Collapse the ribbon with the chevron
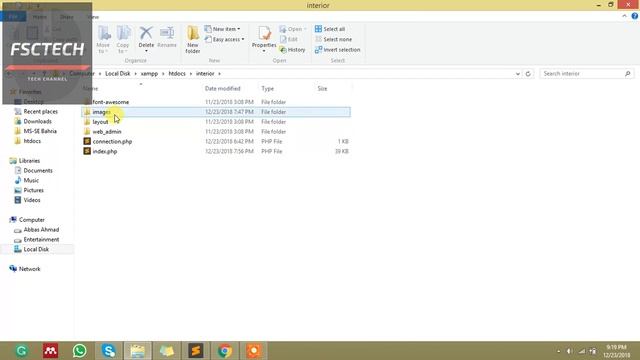This screenshot has height=360, width=640. pyautogui.click(x=624, y=16)
